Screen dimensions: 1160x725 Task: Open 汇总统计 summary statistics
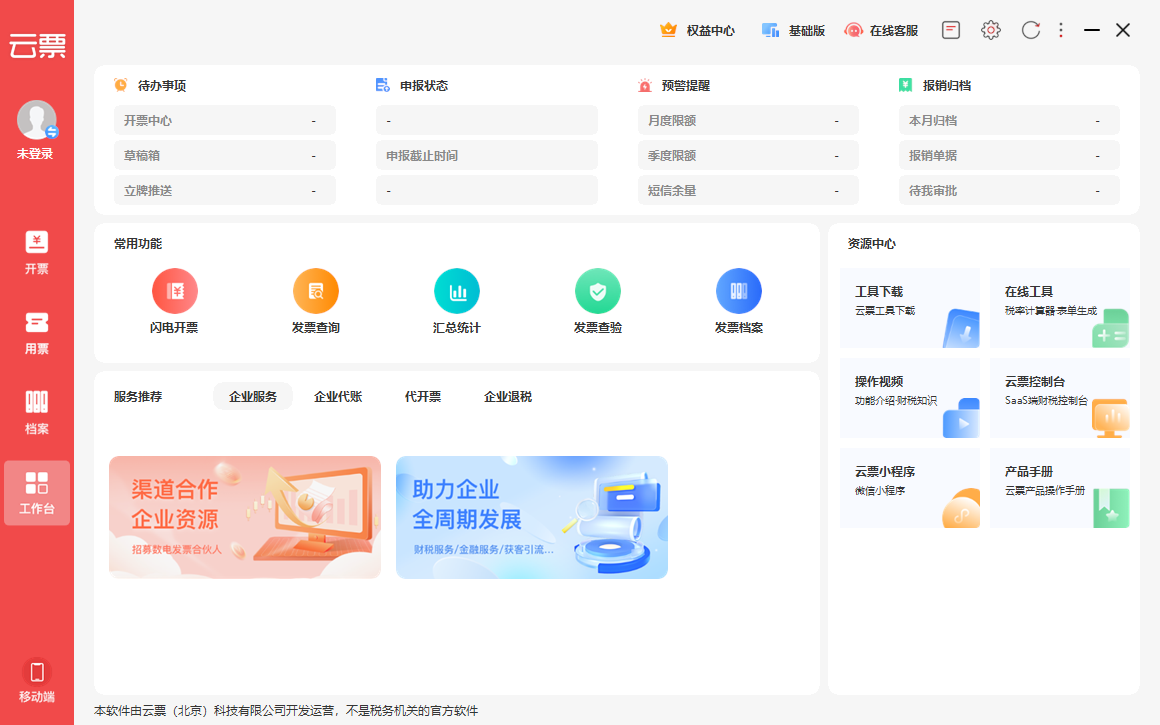point(456,302)
